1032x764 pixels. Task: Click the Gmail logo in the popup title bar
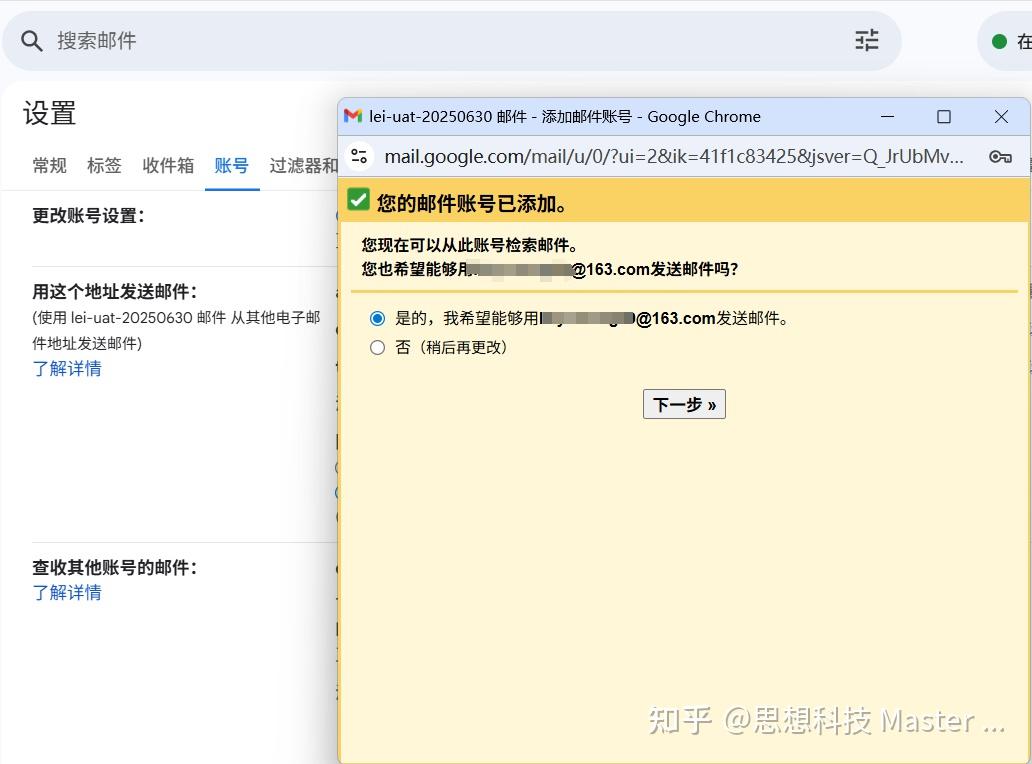coord(352,117)
